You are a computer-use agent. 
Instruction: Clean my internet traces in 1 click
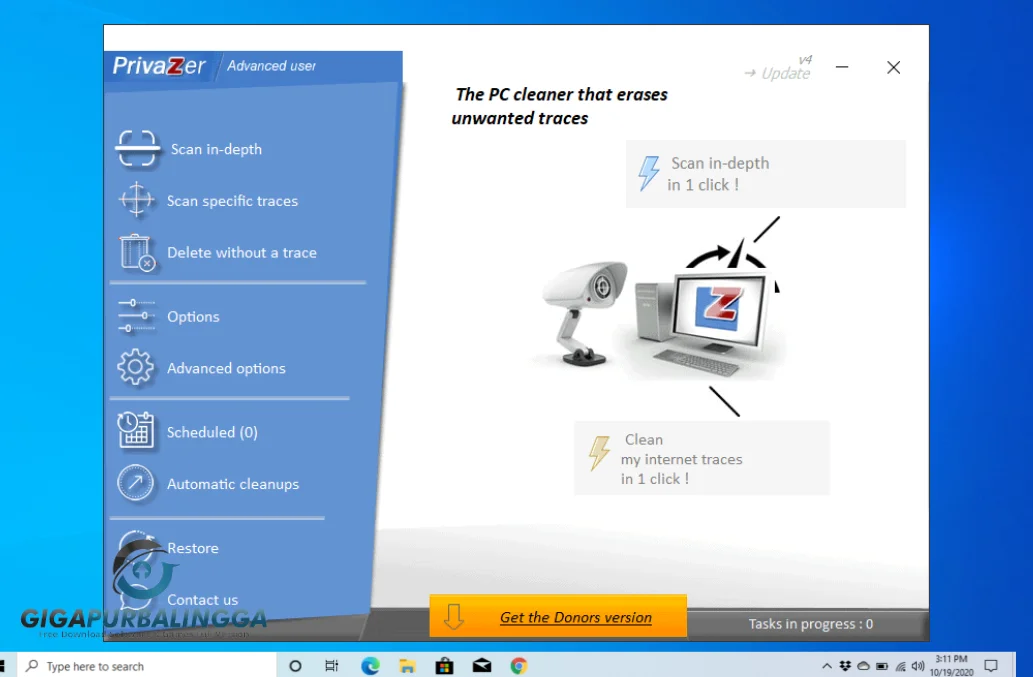tap(702, 458)
